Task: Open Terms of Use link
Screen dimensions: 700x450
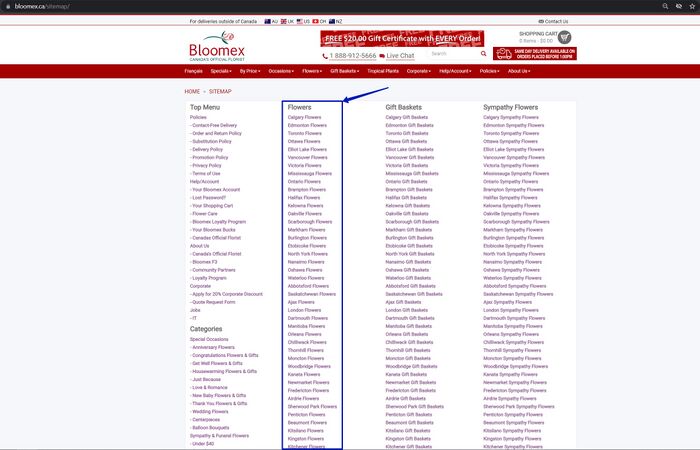Action: 205,174
